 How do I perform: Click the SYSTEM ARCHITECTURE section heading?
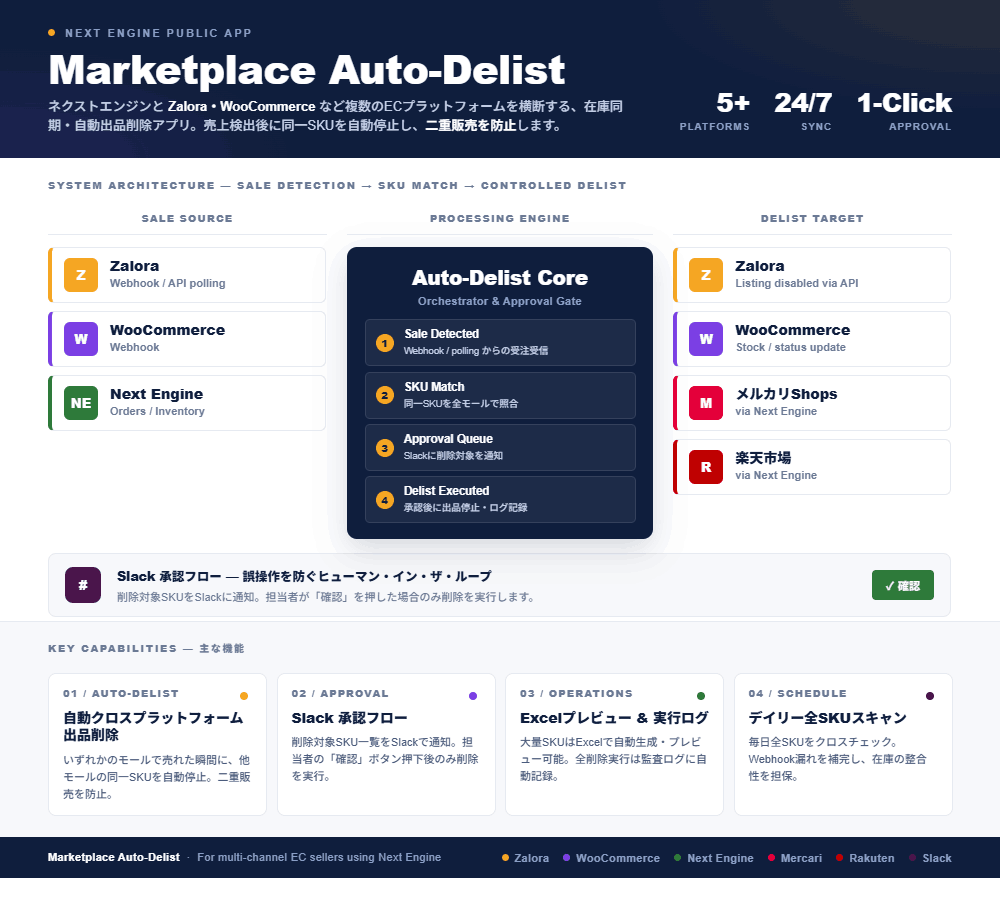click(x=337, y=185)
